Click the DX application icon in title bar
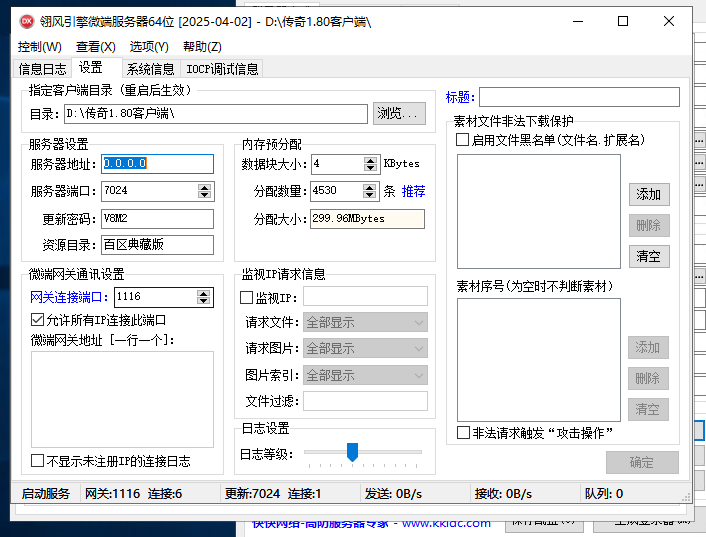Viewport: 706px width, 537px height. [27, 21]
